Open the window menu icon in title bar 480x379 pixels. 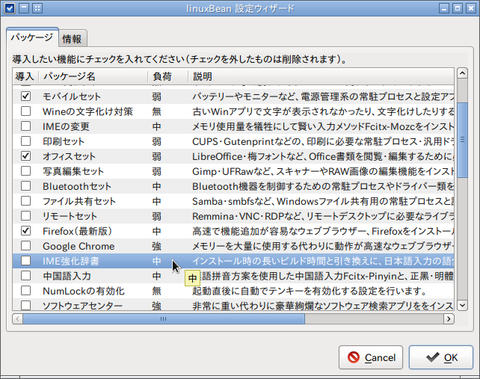coord(10,8)
